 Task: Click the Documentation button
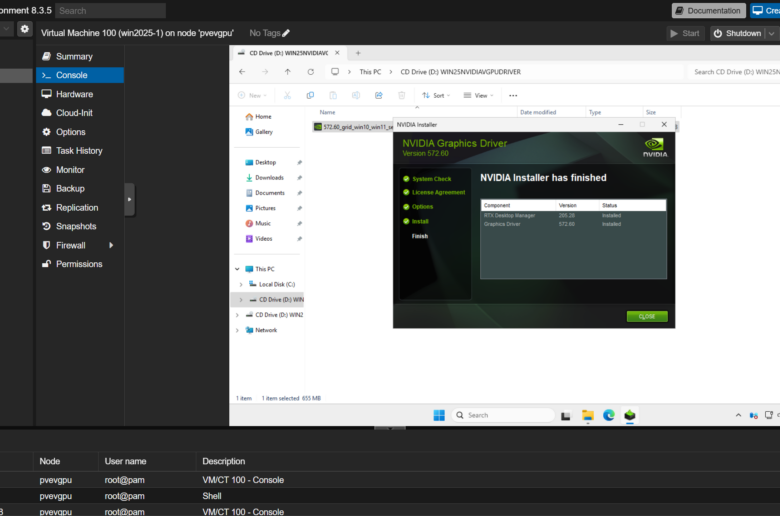[x=708, y=10]
